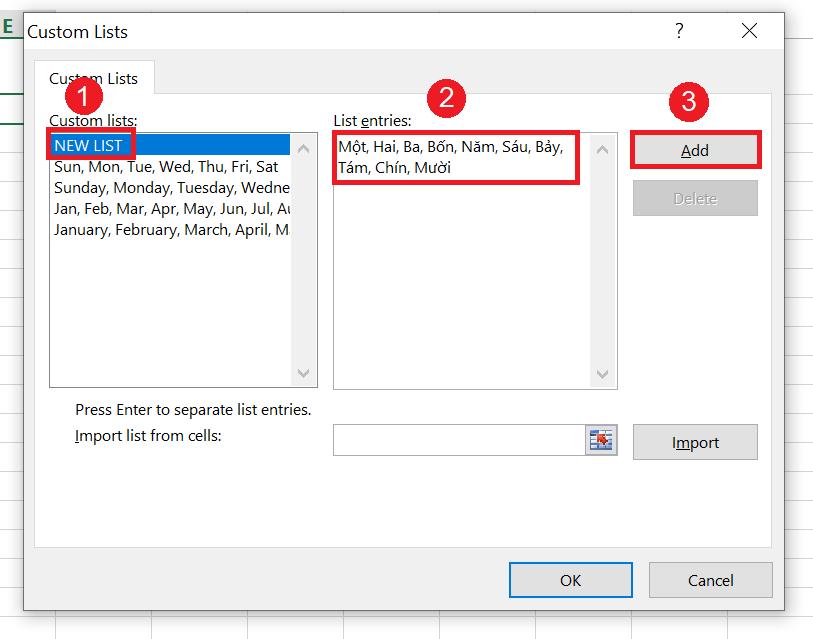
Task: Click the Cancel button
Action: point(710,580)
